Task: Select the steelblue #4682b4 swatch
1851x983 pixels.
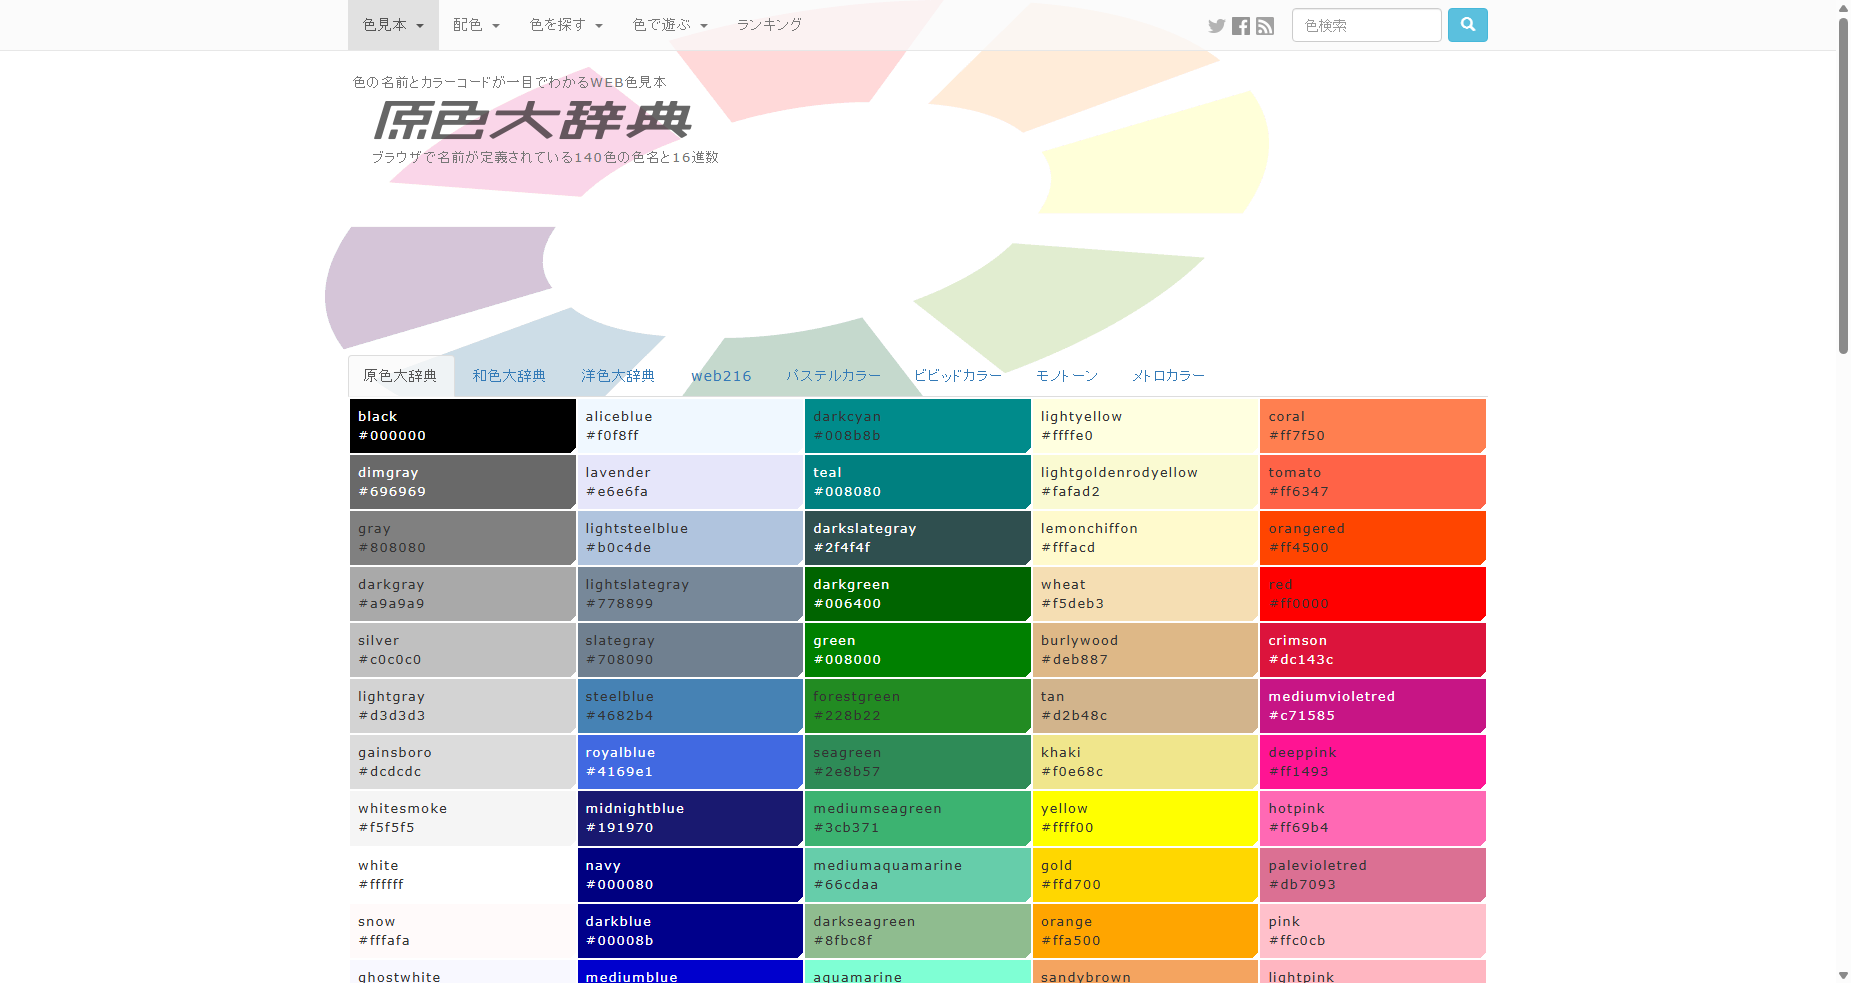Action: pyautogui.click(x=690, y=706)
